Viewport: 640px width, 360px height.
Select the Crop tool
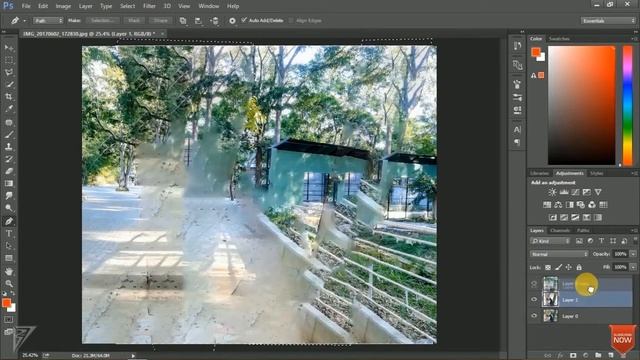click(x=9, y=97)
